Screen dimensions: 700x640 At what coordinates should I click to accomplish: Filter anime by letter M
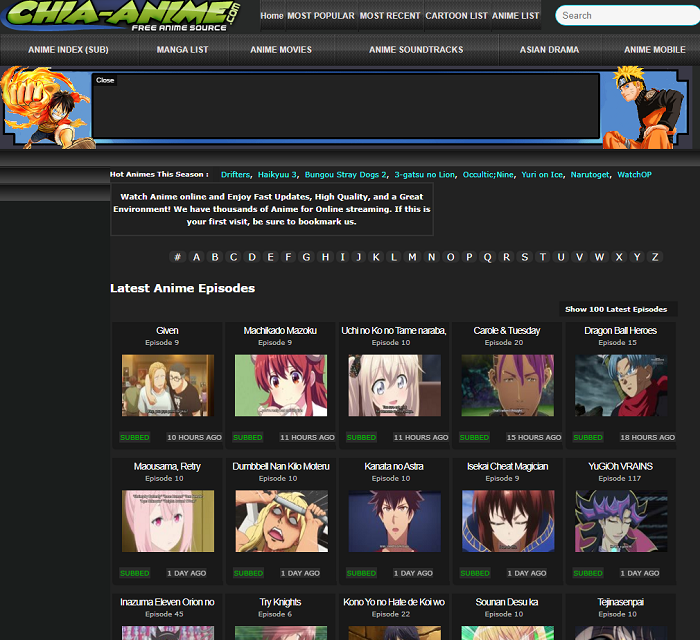click(x=412, y=257)
